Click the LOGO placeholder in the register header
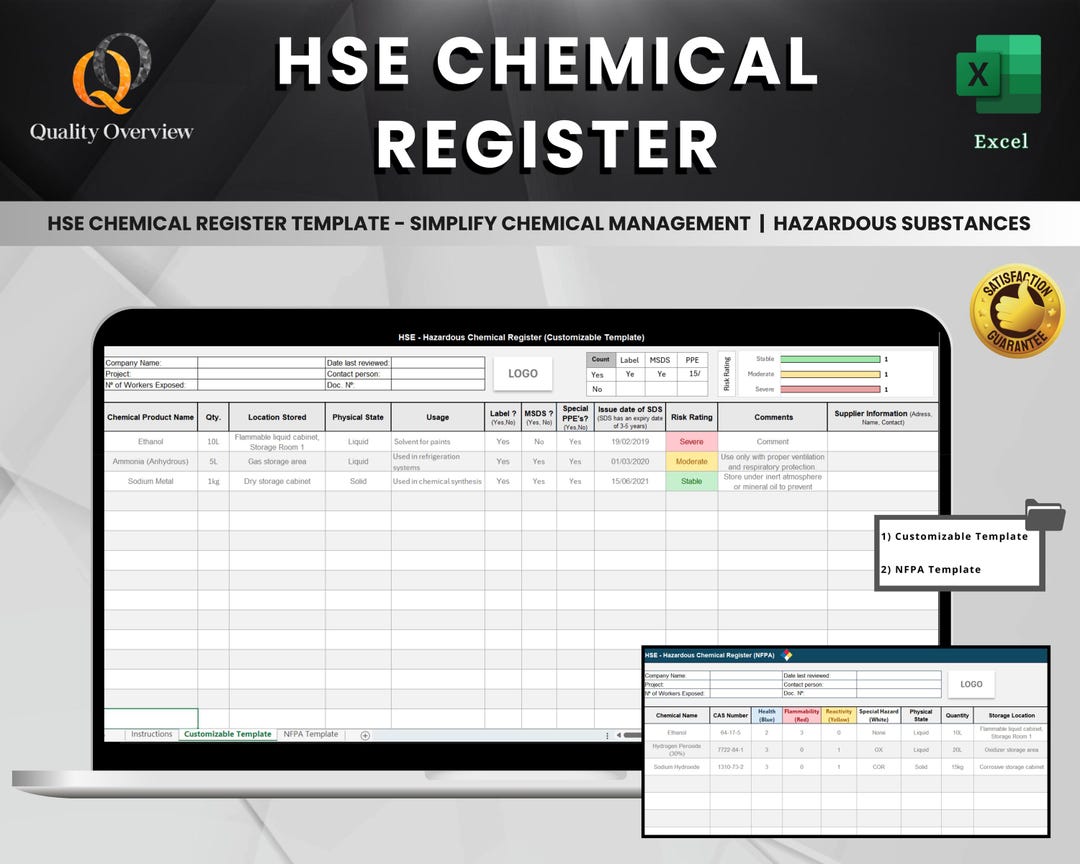Screen dimensions: 1080x864 click(x=523, y=373)
